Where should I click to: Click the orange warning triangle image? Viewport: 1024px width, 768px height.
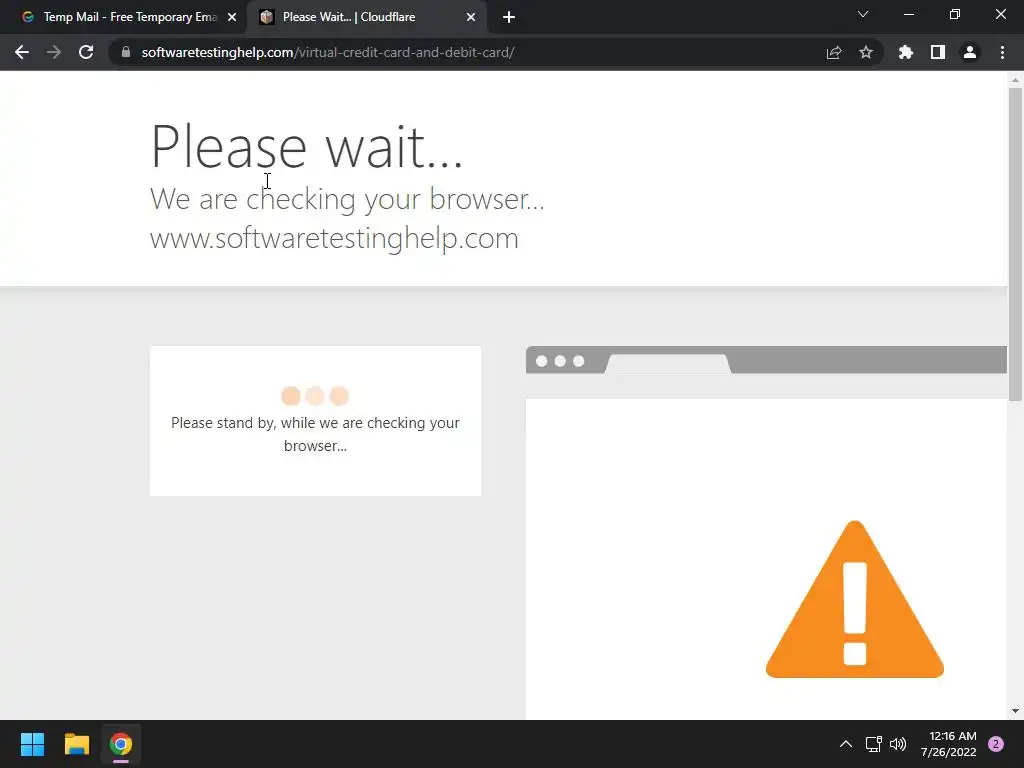(x=855, y=599)
